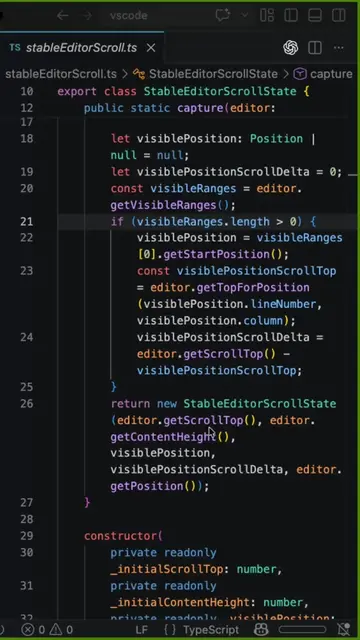Toggle the bottom panel
Viewport: 360px width, 640px height.
pyautogui.click(x=315, y=16)
